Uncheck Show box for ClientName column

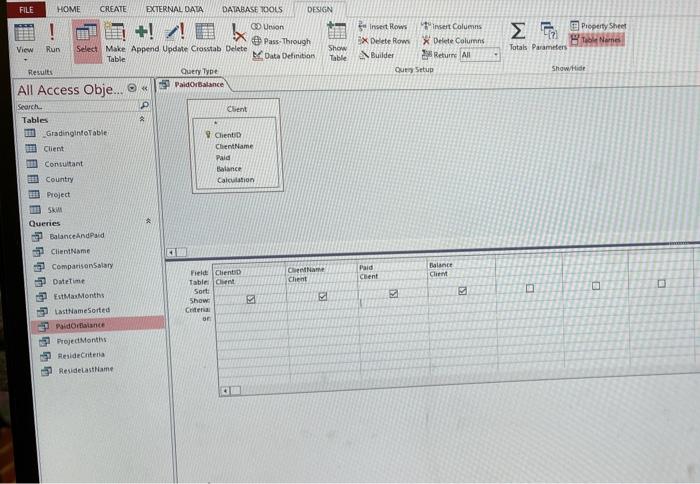click(323, 296)
